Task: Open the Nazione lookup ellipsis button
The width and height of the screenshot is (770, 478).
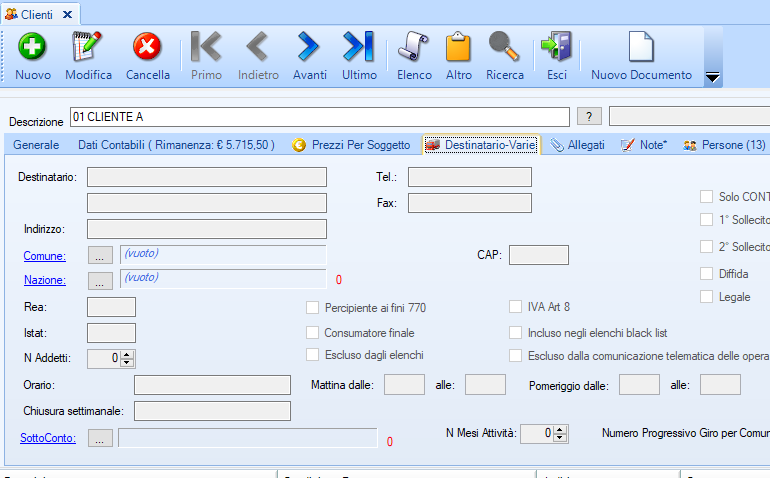Action: point(101,280)
